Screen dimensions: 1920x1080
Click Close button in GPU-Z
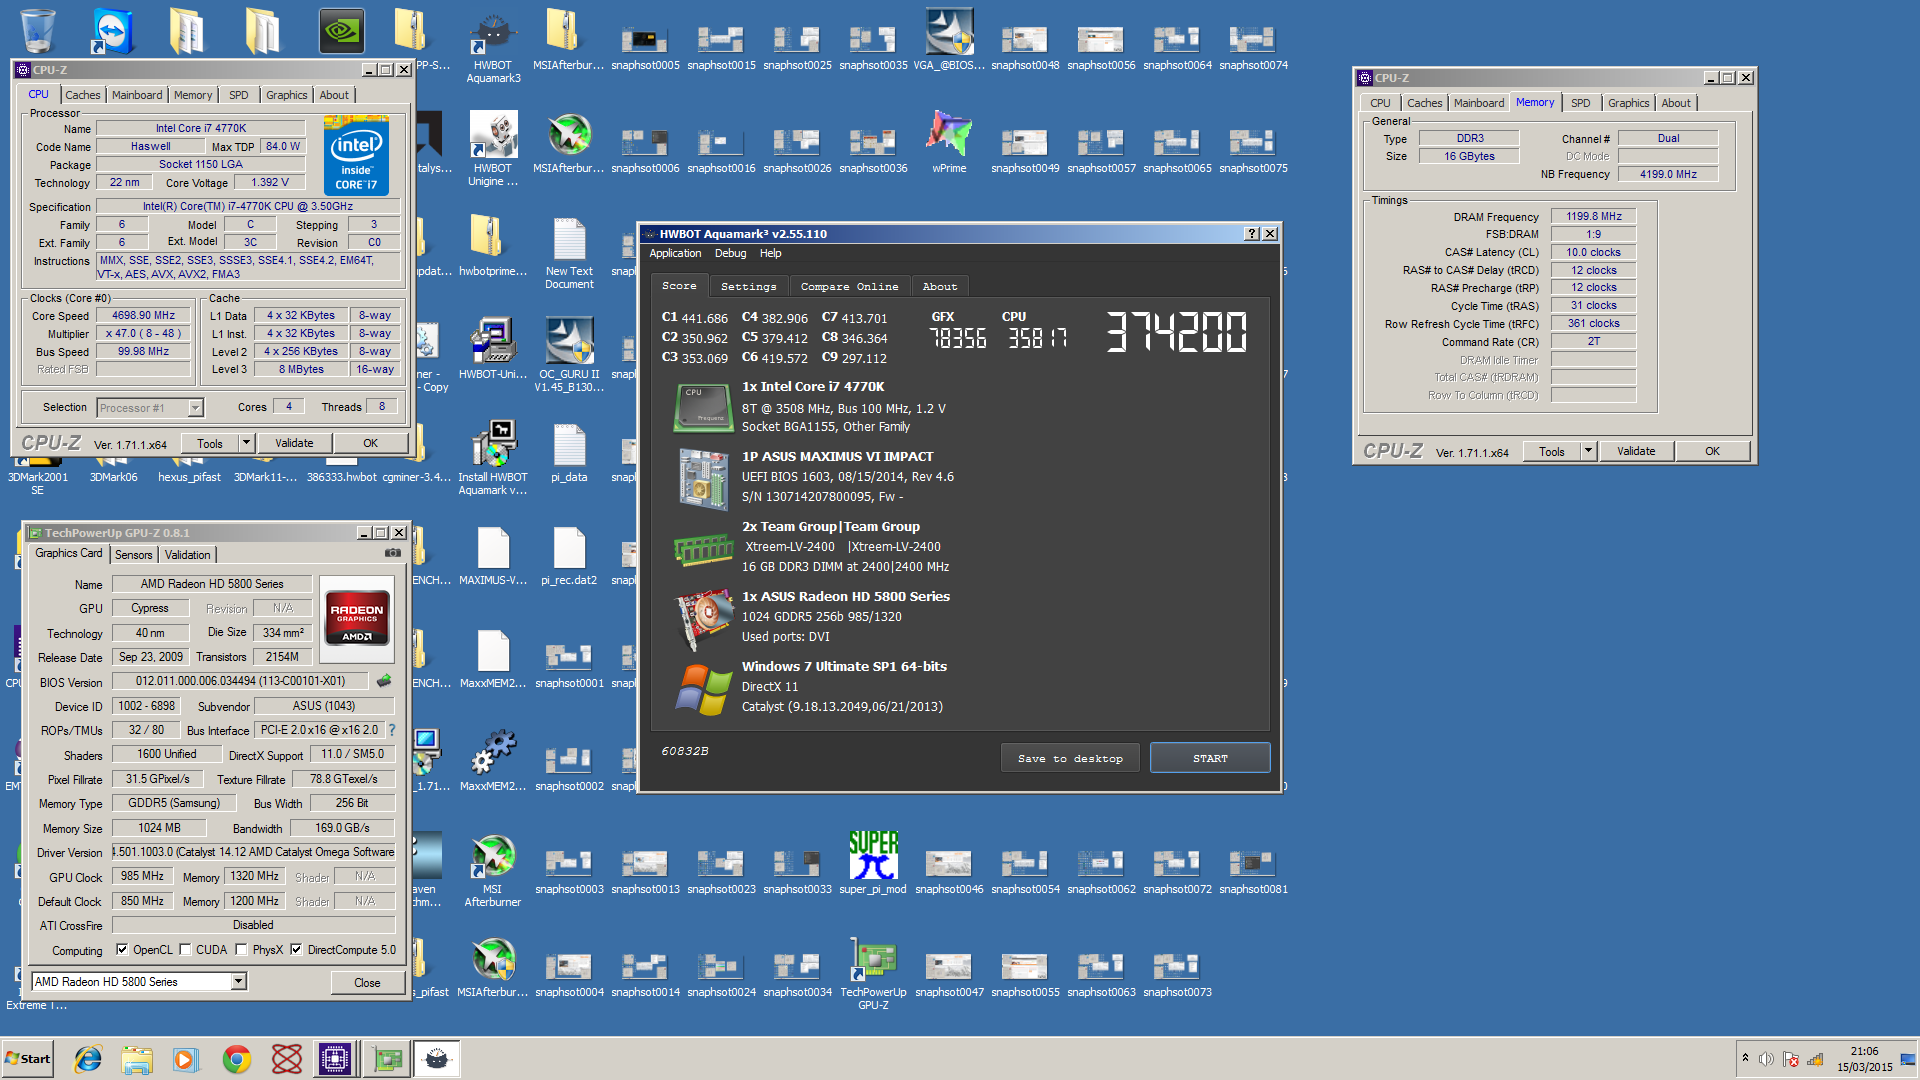367,983
